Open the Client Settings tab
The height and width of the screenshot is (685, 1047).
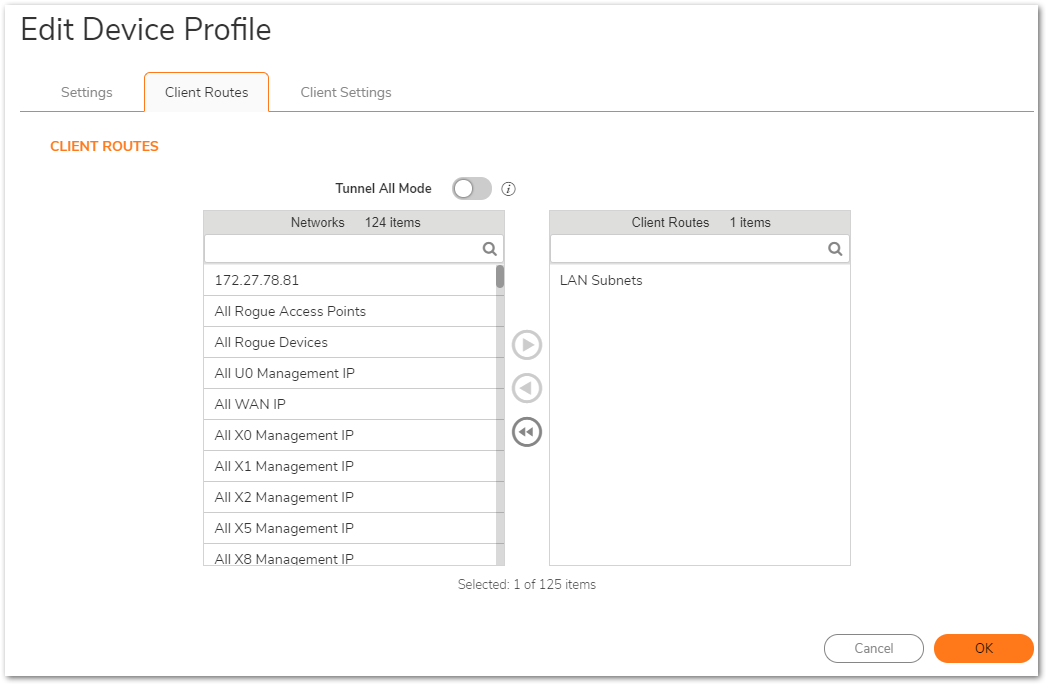point(346,92)
